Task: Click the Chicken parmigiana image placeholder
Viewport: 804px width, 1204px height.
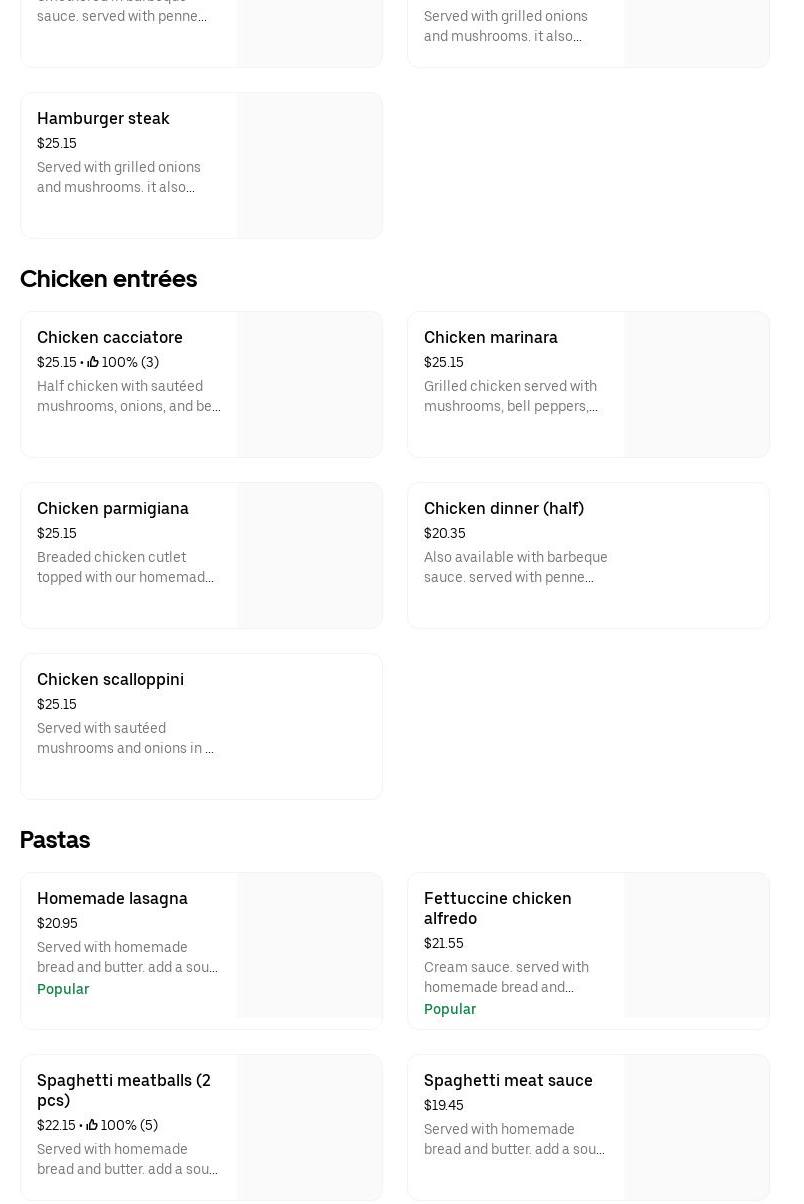Action: tap(309, 556)
